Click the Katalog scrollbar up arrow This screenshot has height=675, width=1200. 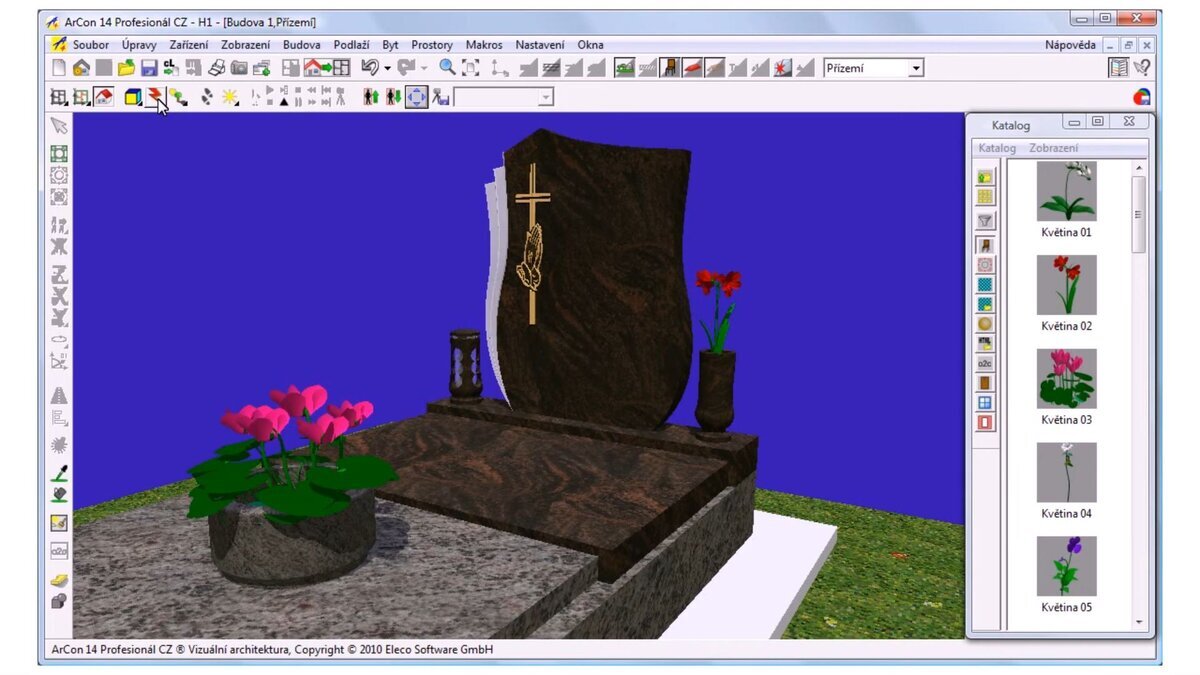pos(1139,168)
